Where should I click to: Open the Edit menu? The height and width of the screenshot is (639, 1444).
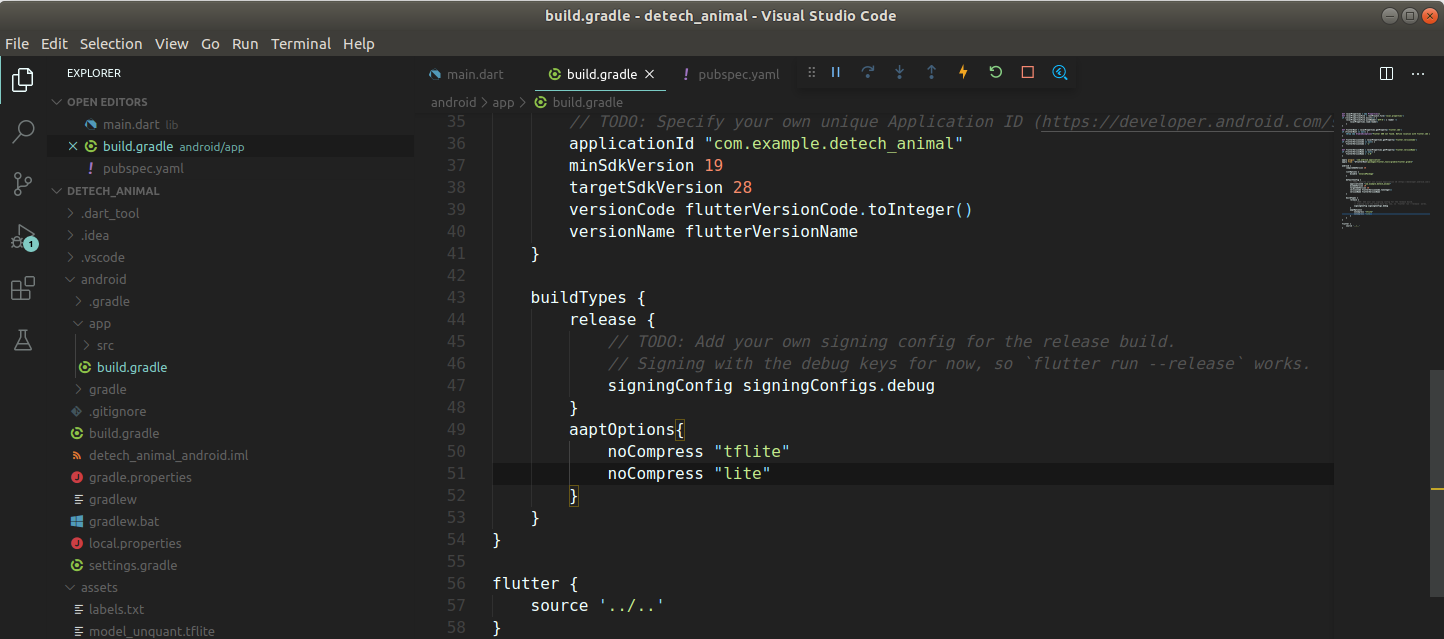pos(54,44)
